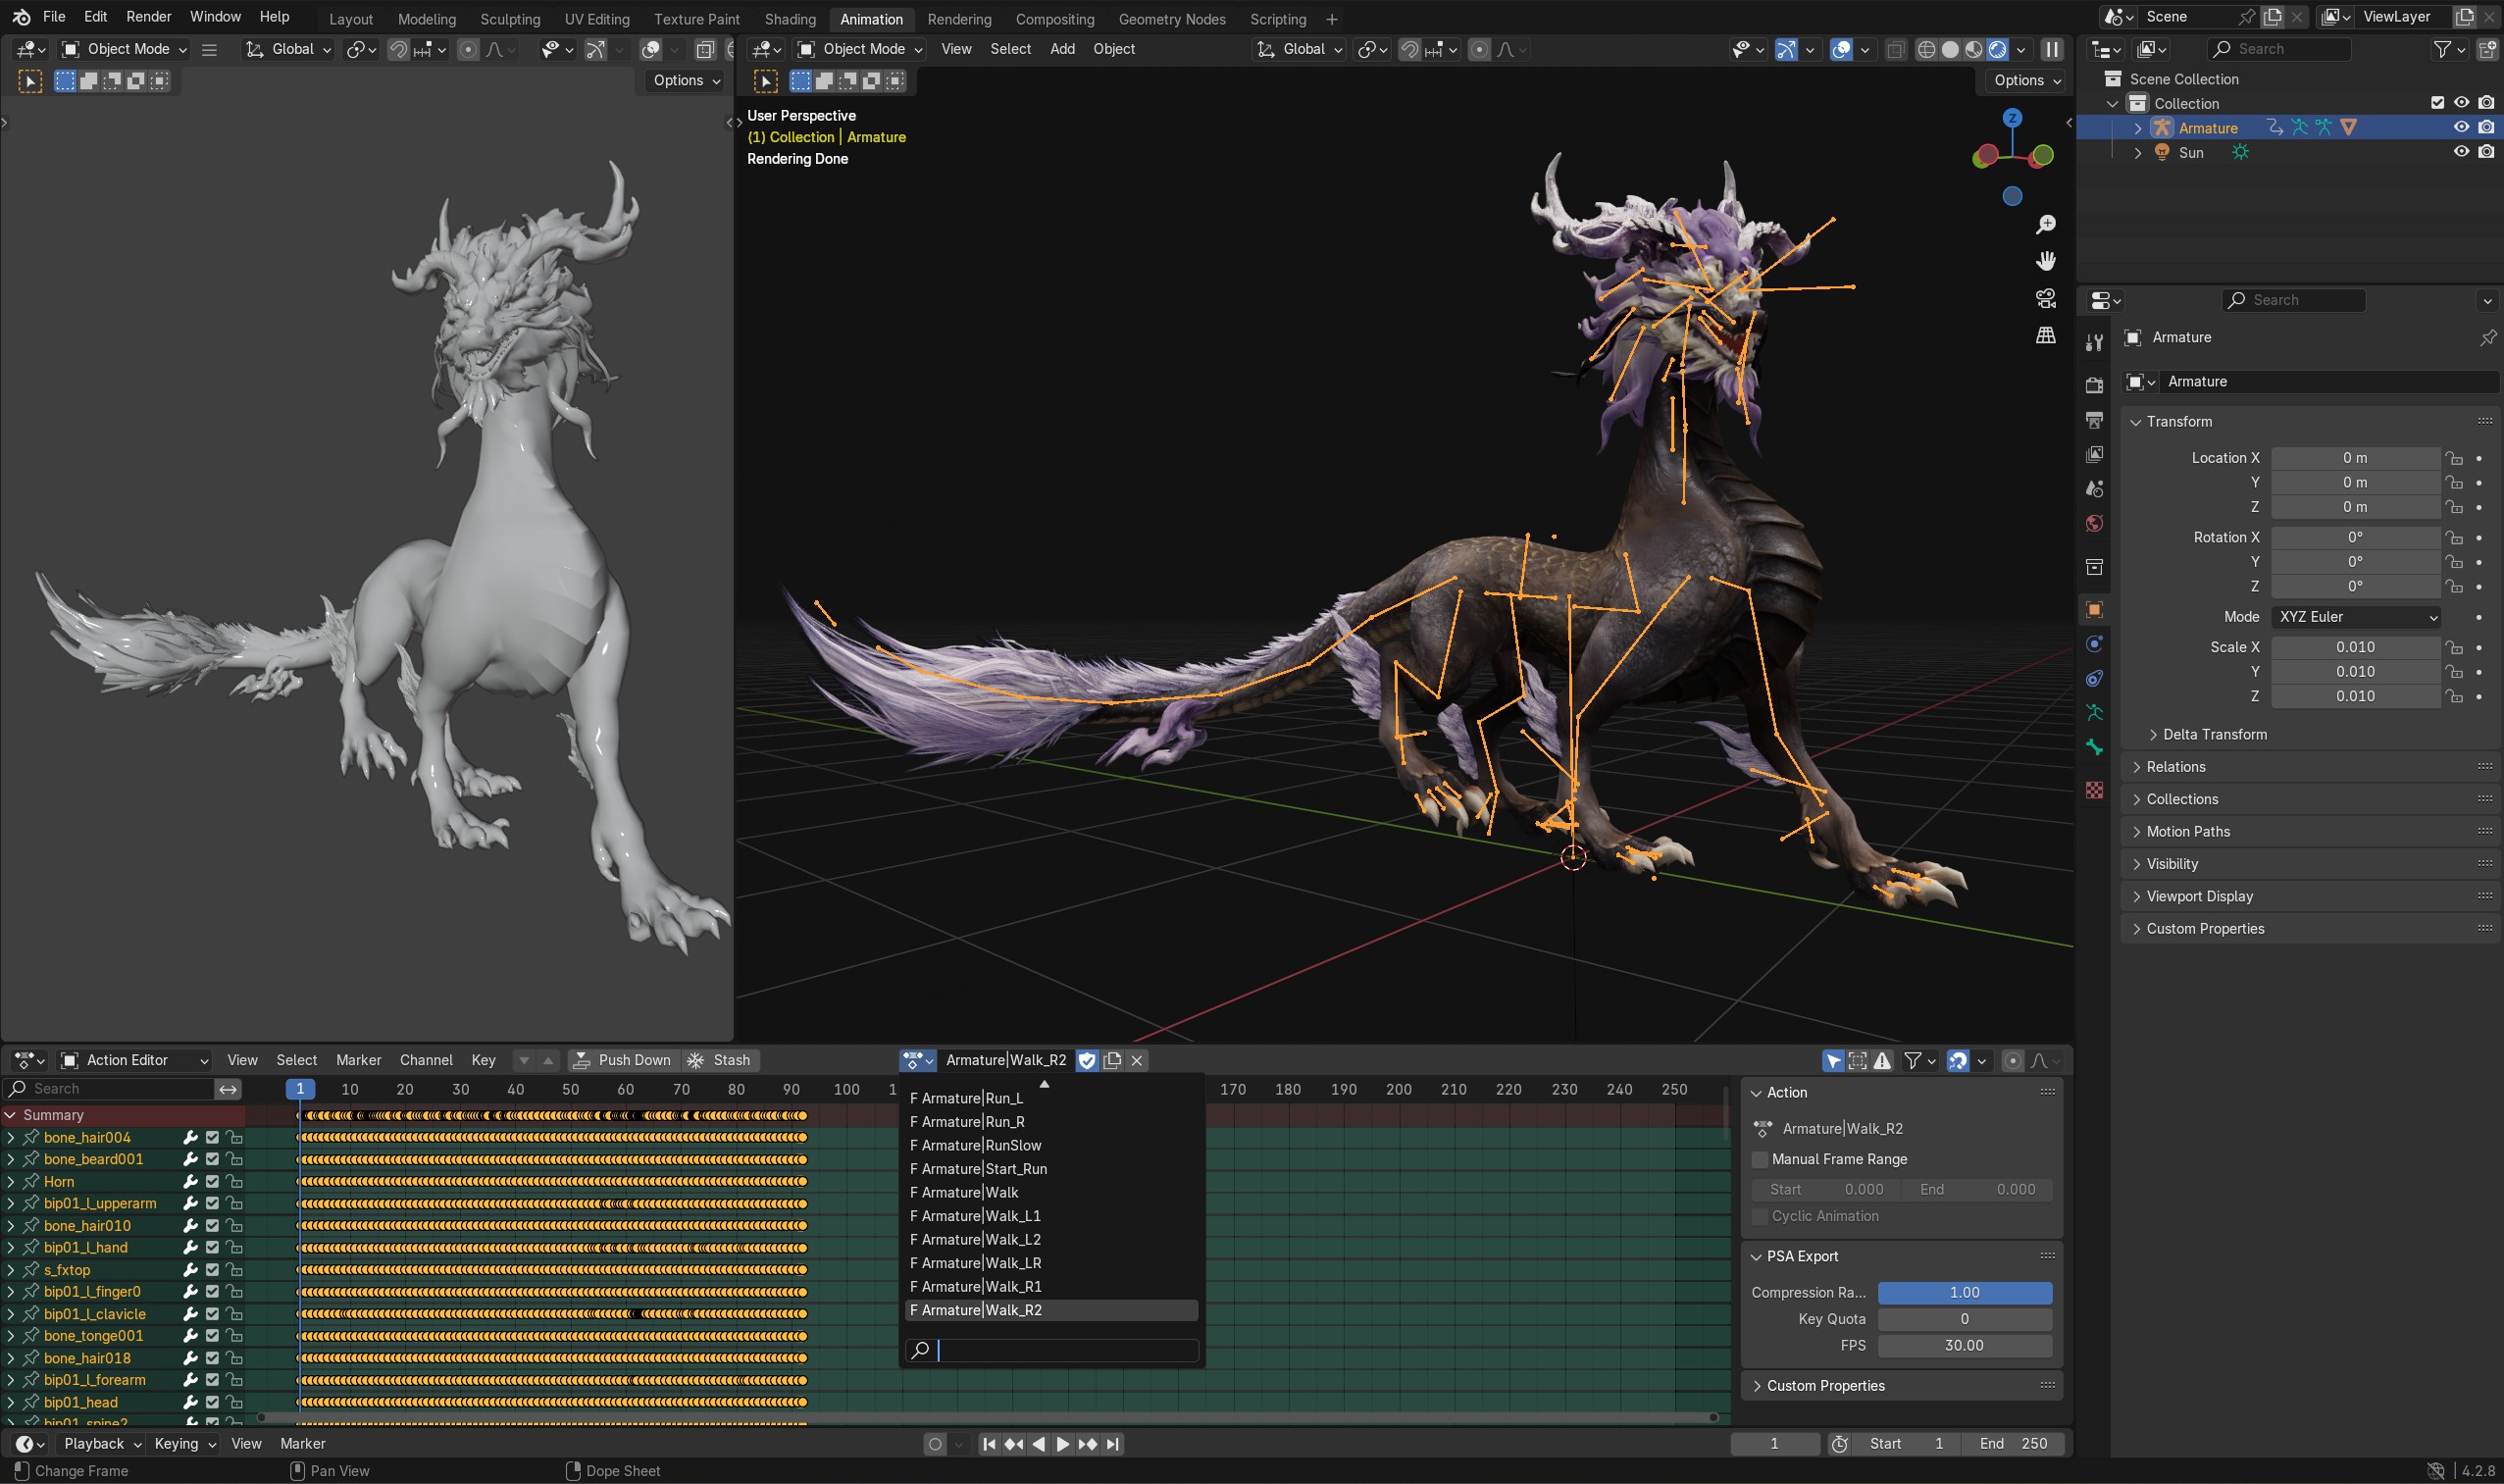Hide the Armature in viewport via eye
Viewport: 2504px width, 1484px height.
pyautogui.click(x=2461, y=127)
